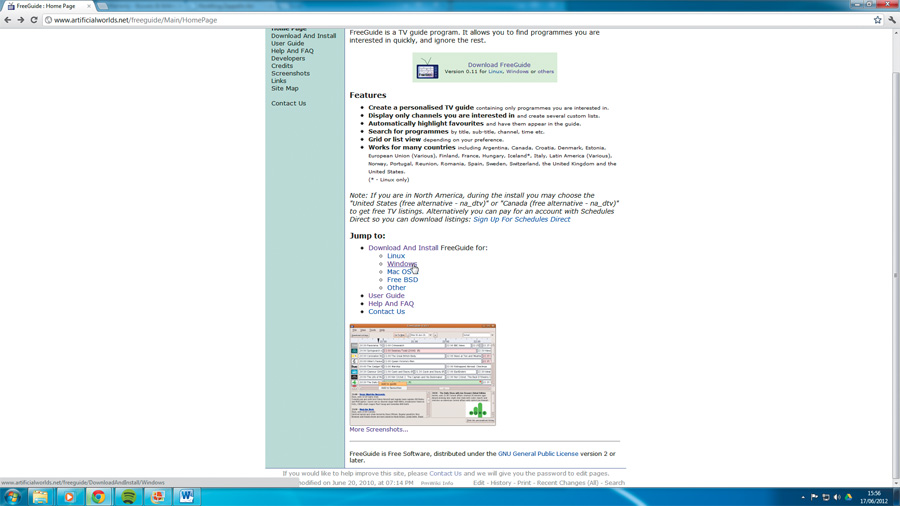
Task: Bookmark this page with the star icon
Action: (x=878, y=20)
